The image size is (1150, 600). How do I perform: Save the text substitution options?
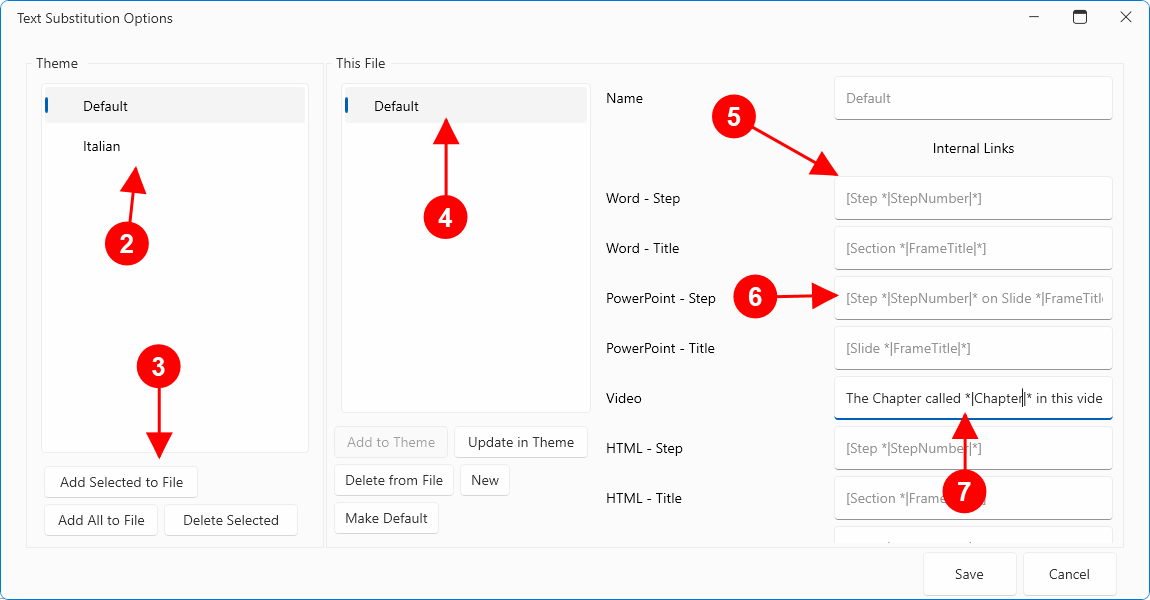click(x=969, y=574)
